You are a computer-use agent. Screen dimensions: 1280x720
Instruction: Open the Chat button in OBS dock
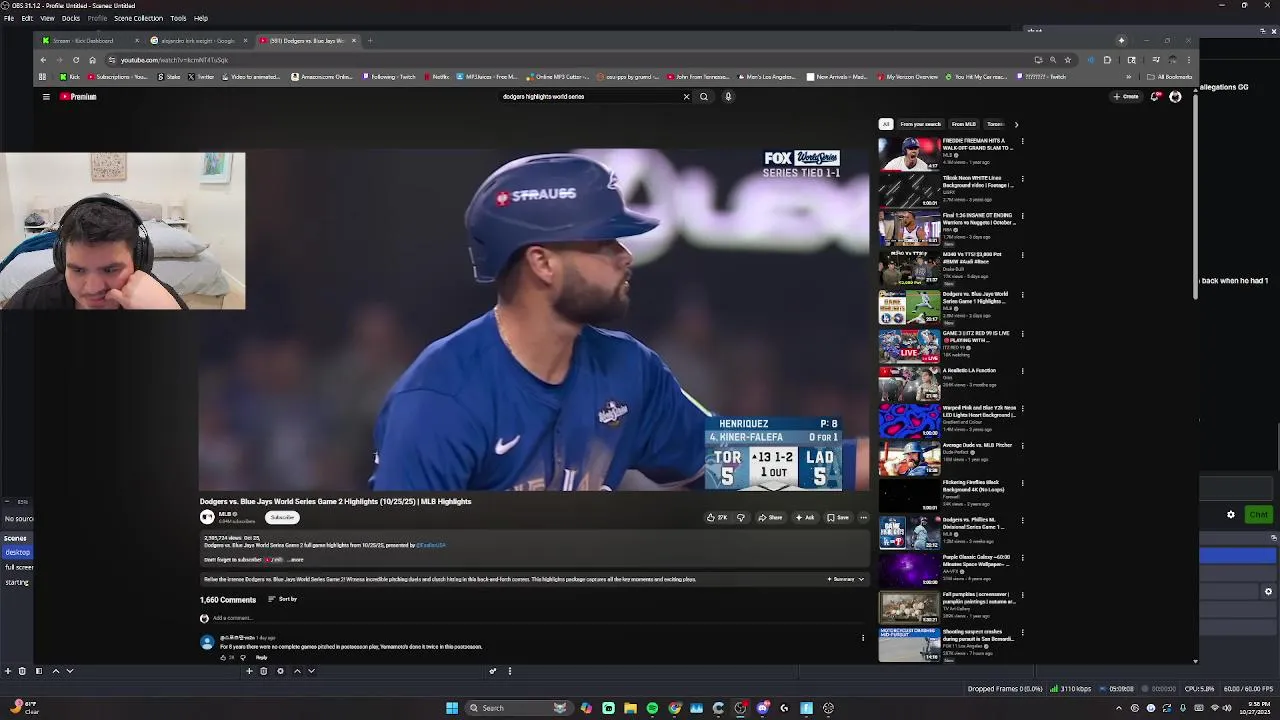[1258, 514]
